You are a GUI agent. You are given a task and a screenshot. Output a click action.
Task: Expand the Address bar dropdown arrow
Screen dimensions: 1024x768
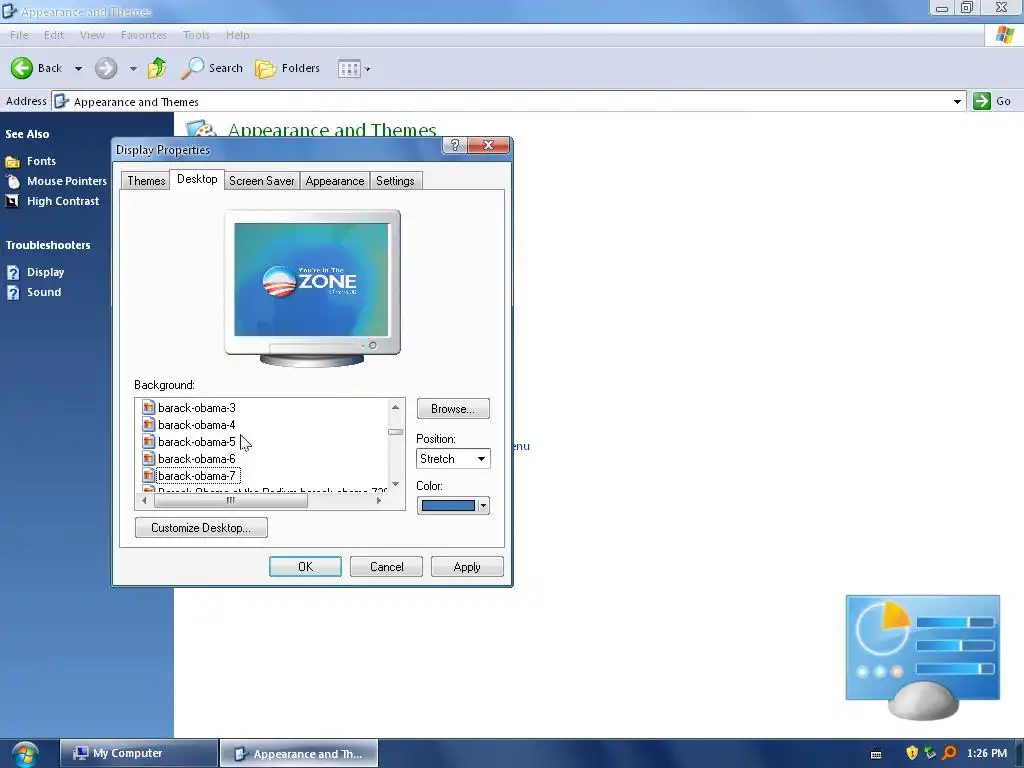(x=957, y=101)
